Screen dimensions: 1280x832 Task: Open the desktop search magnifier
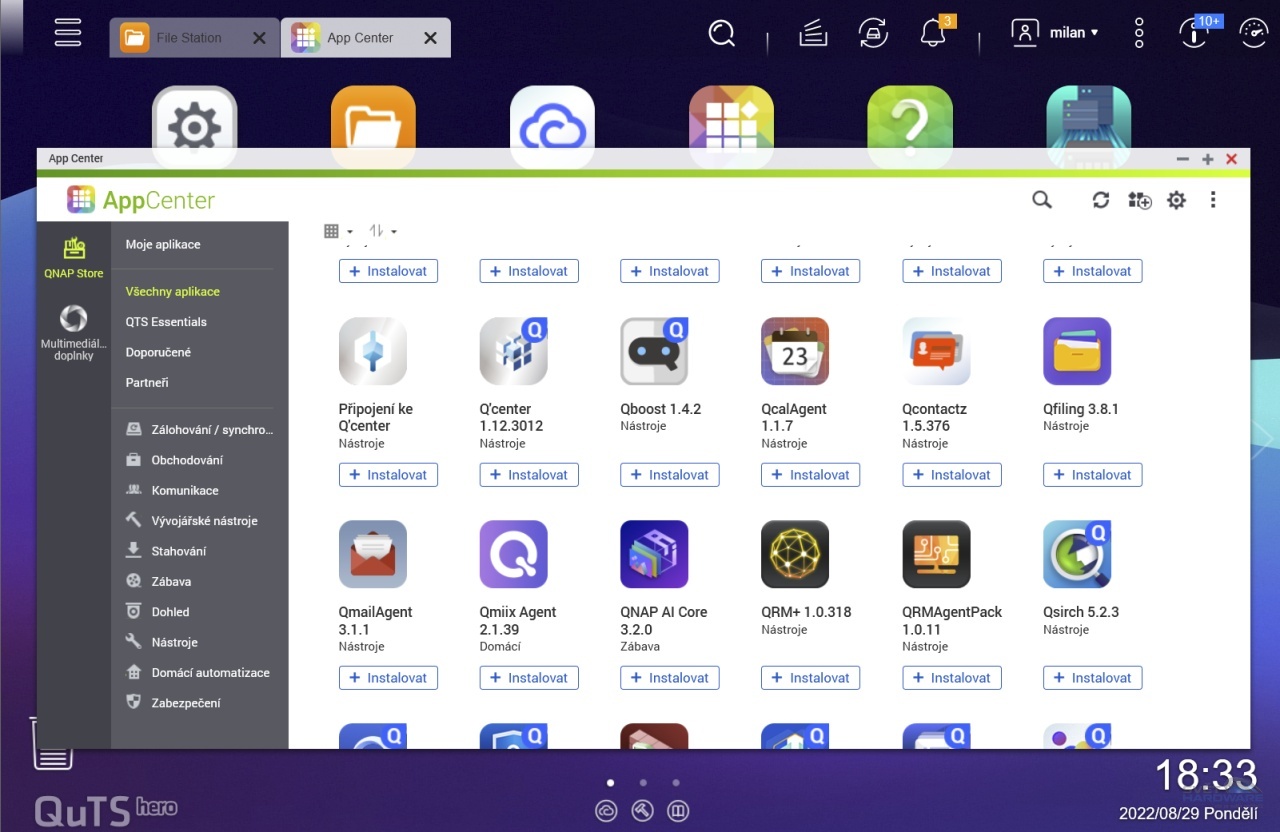tap(721, 33)
